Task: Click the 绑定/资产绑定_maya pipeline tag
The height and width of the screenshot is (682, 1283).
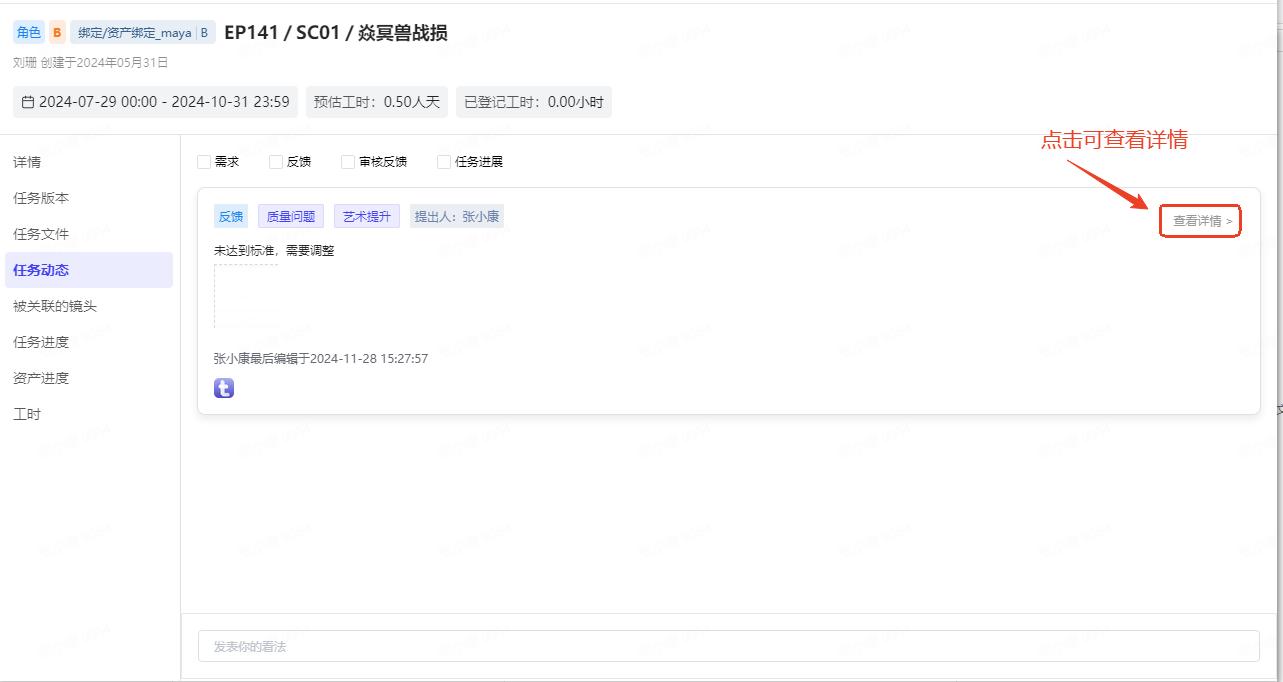Action: click(x=134, y=33)
